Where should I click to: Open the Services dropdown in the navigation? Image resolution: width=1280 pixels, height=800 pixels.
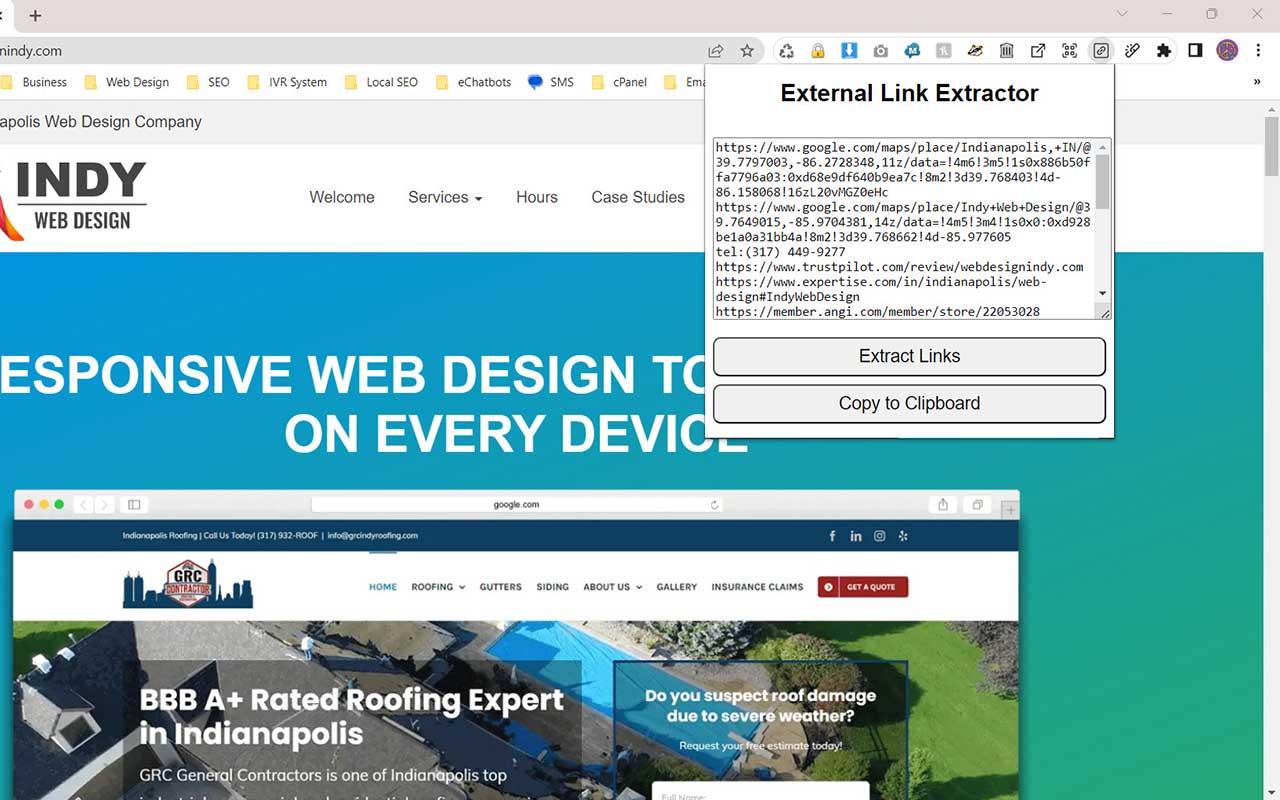pyautogui.click(x=444, y=197)
